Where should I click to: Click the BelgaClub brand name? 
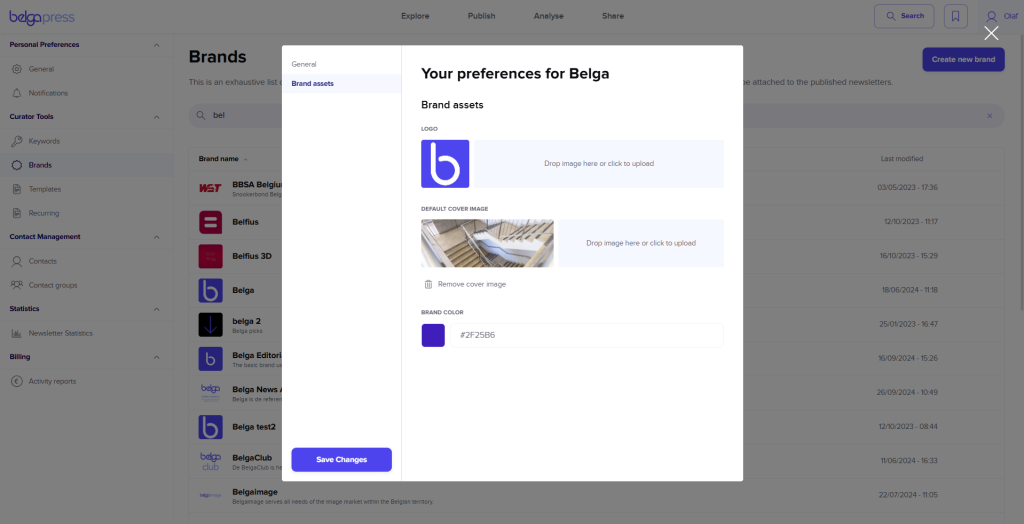pos(252,457)
